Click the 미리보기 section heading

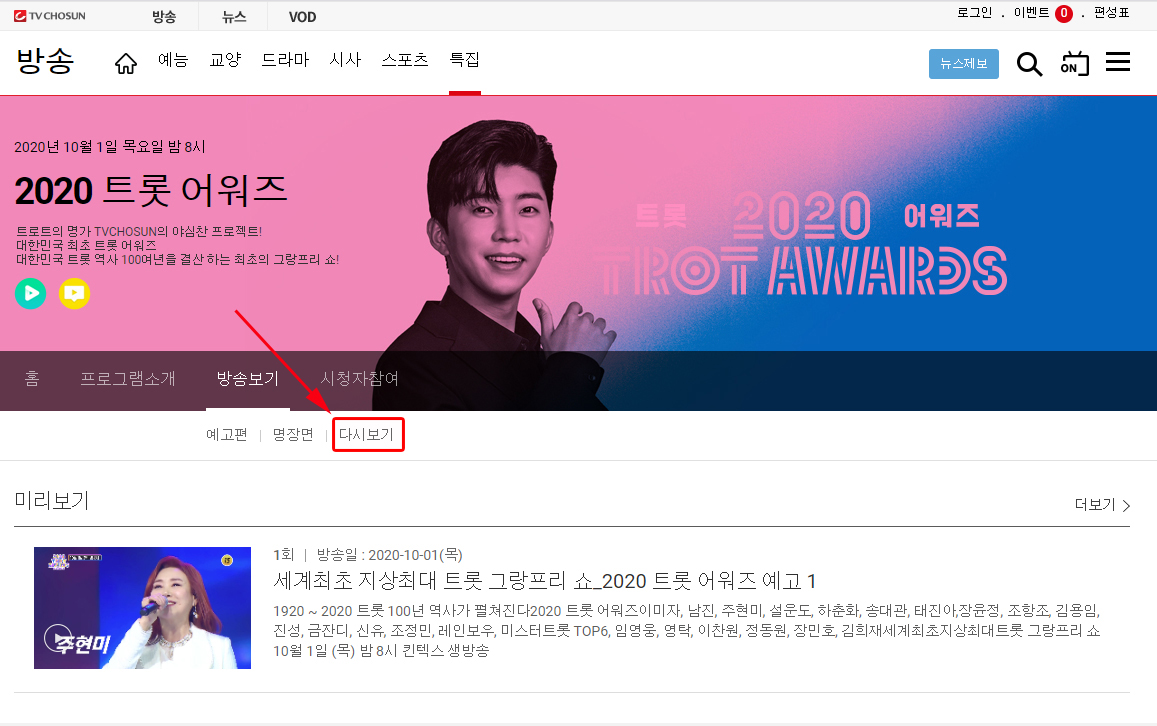point(52,500)
